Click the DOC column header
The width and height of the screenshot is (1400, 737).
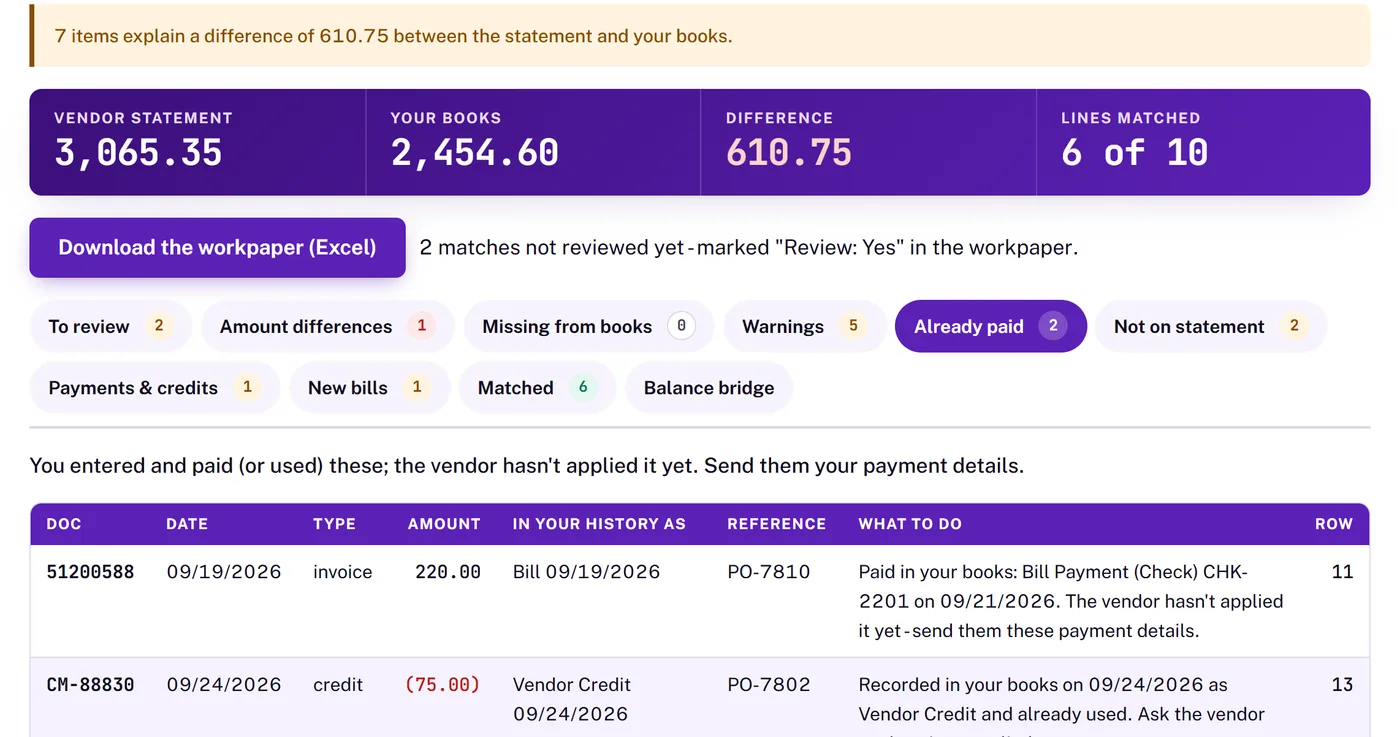click(64, 524)
